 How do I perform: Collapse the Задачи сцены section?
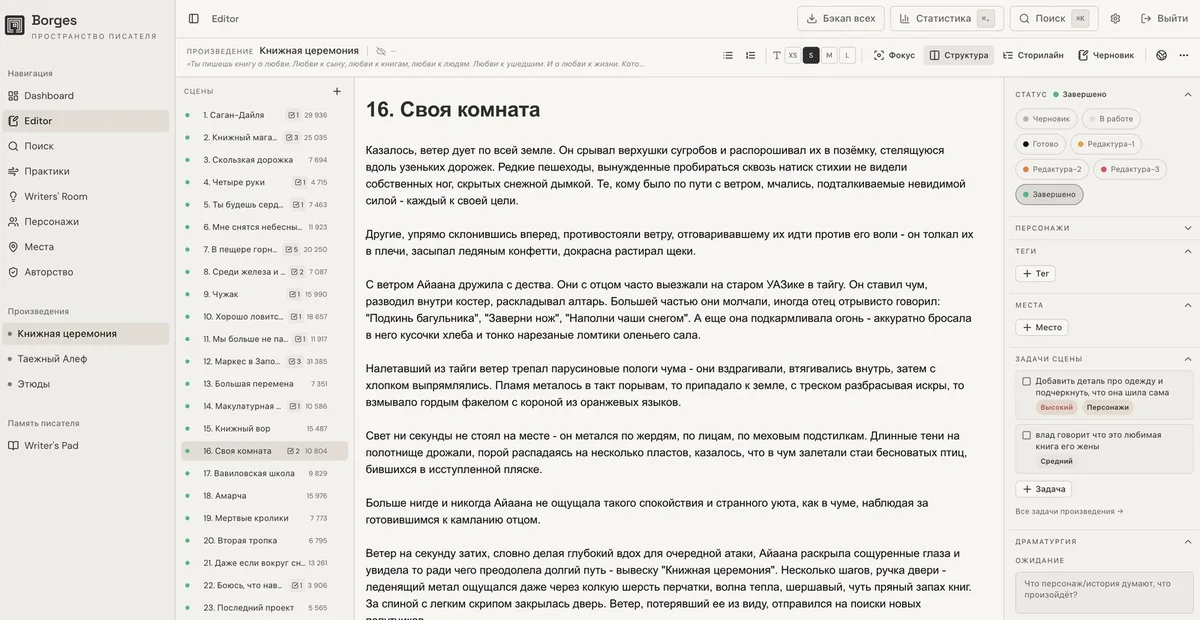point(1188,358)
